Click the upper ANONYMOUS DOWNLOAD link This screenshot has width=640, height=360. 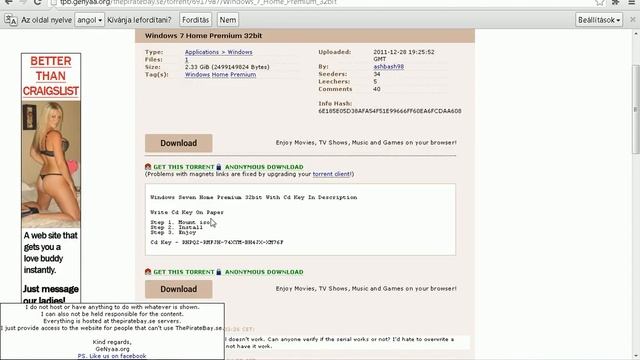pyautogui.click(x=264, y=167)
